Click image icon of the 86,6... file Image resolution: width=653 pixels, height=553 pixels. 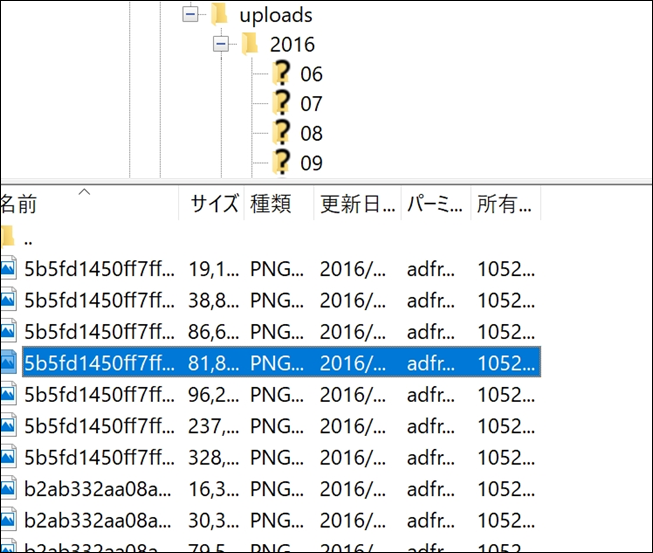click(8, 331)
